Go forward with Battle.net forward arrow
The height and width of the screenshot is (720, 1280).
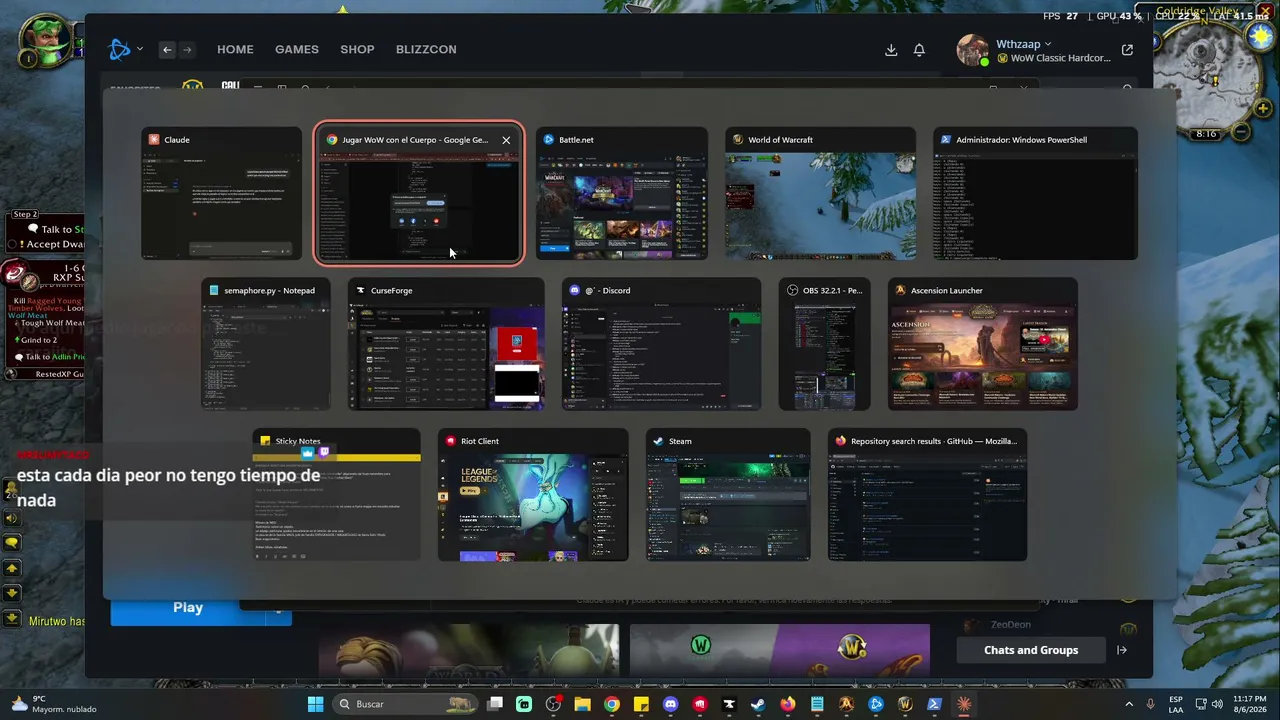(x=187, y=50)
